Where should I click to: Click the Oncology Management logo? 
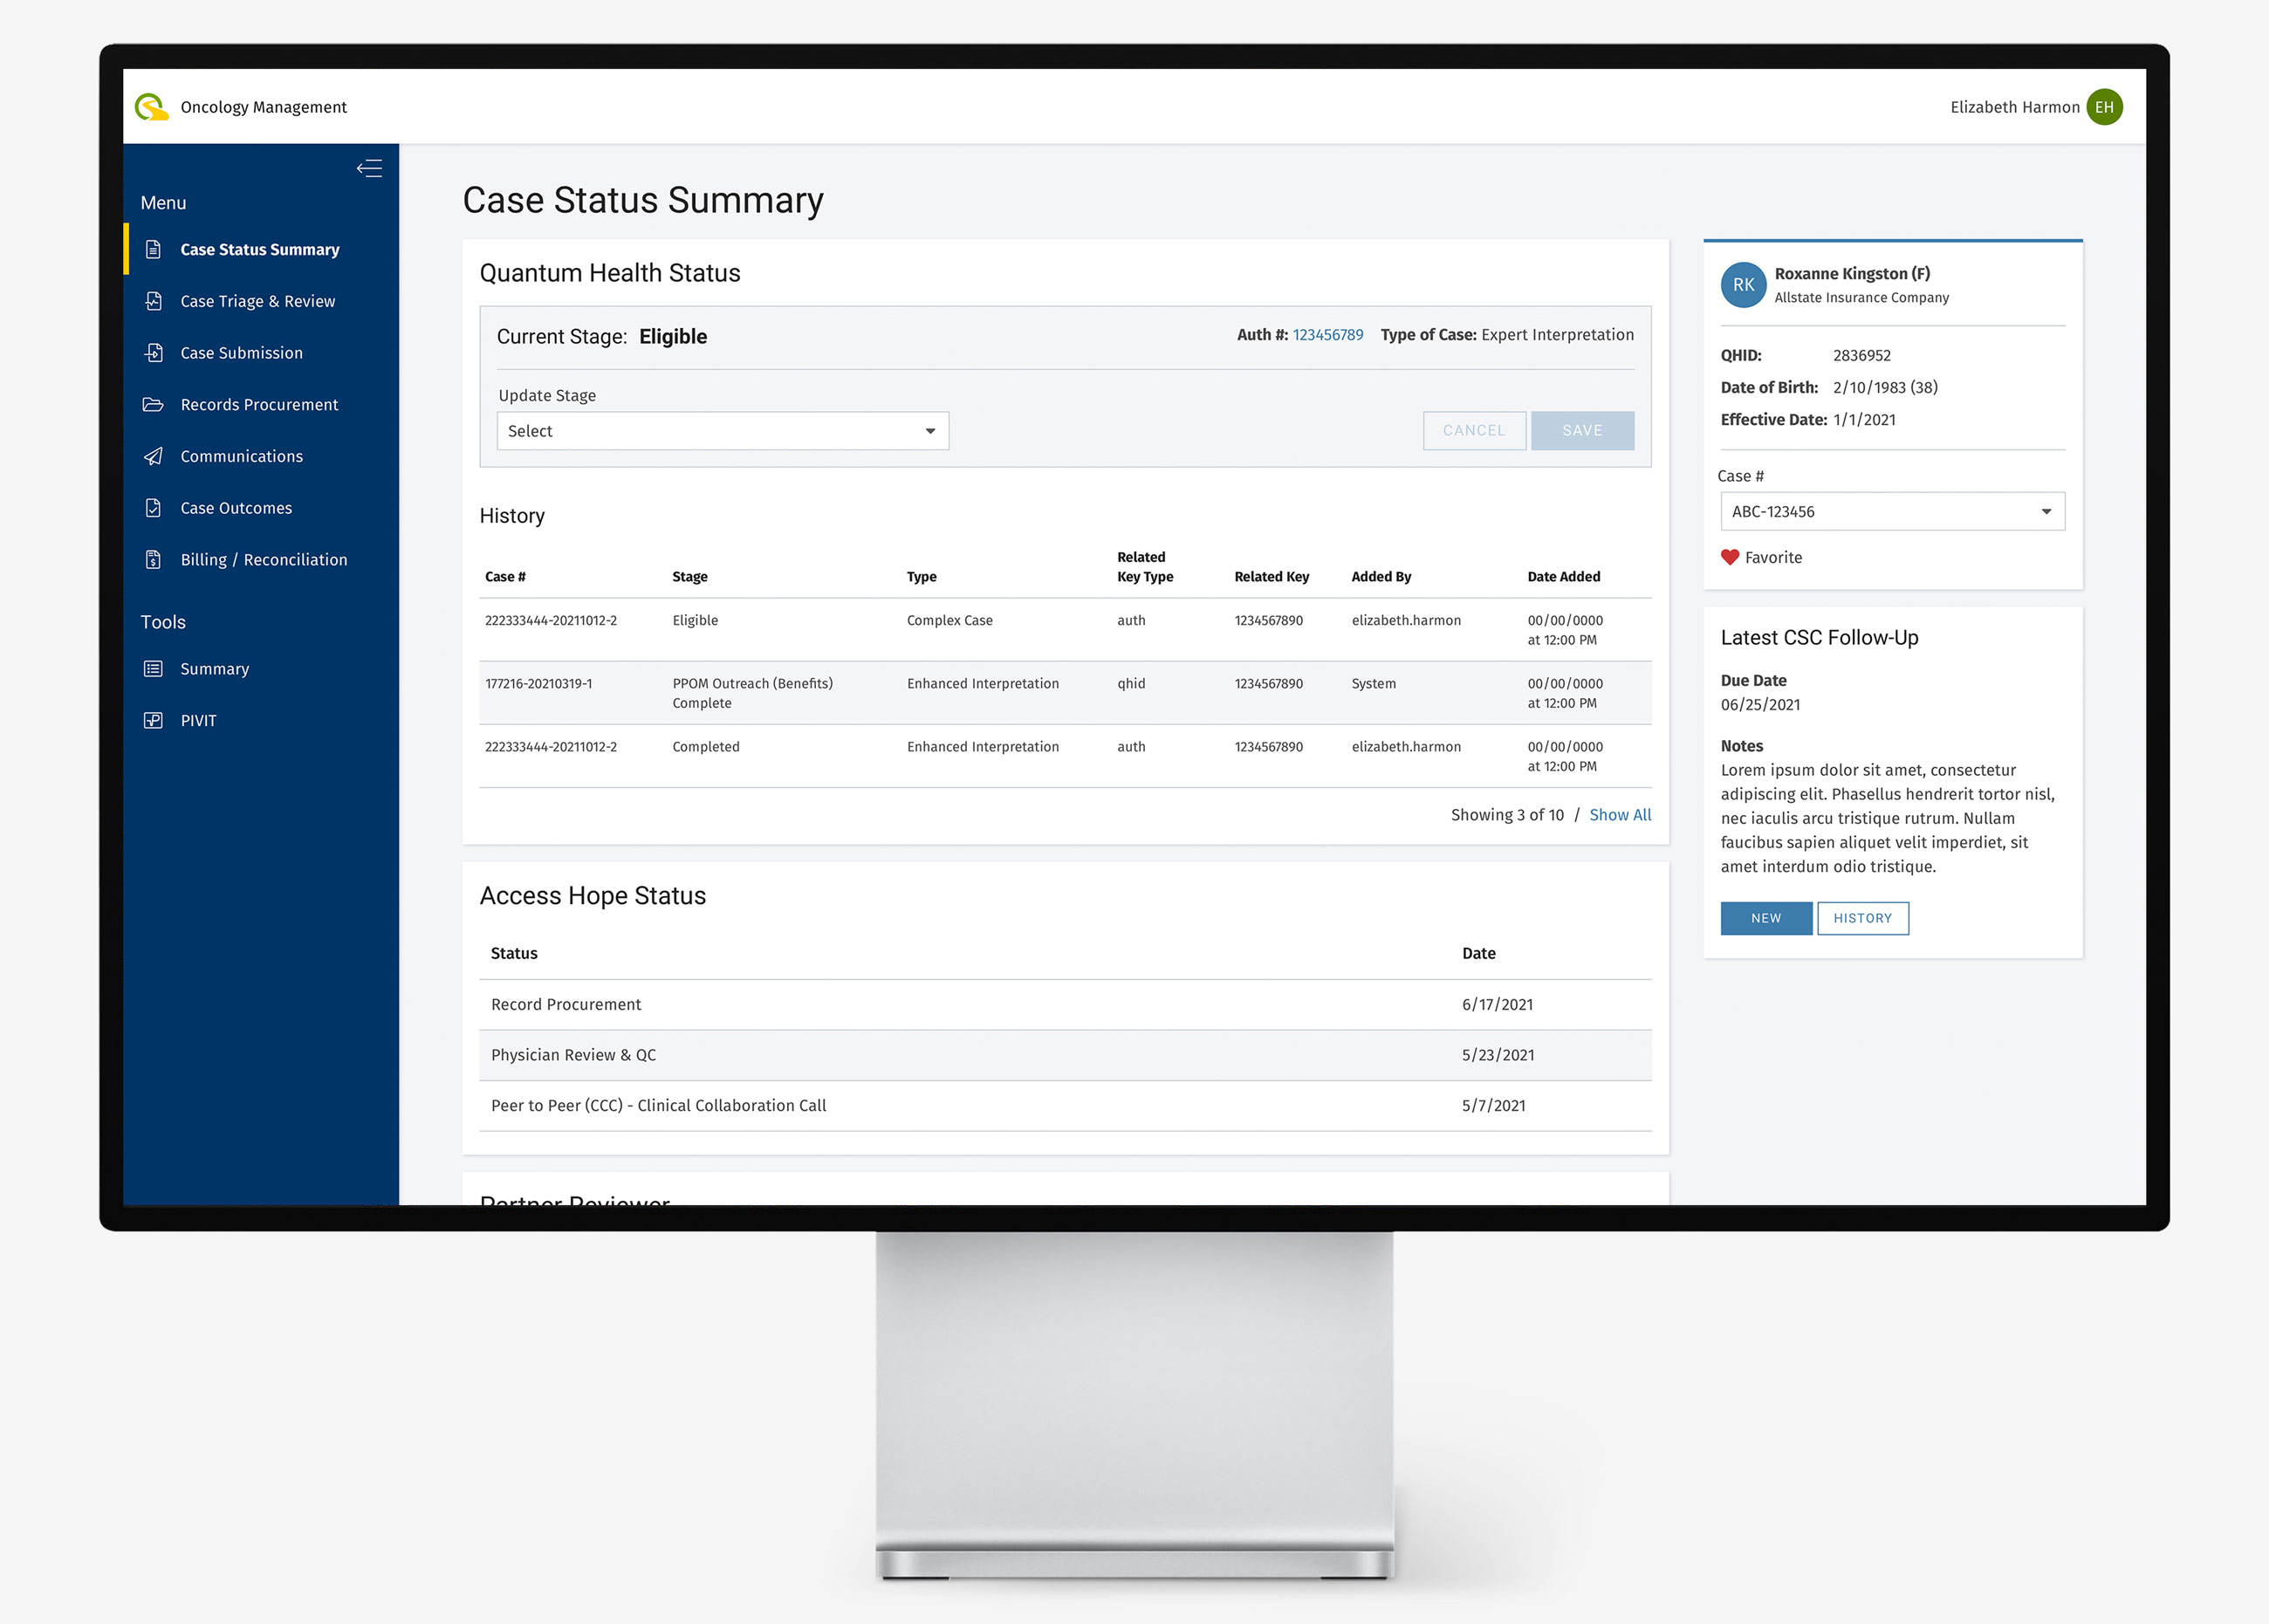point(151,107)
